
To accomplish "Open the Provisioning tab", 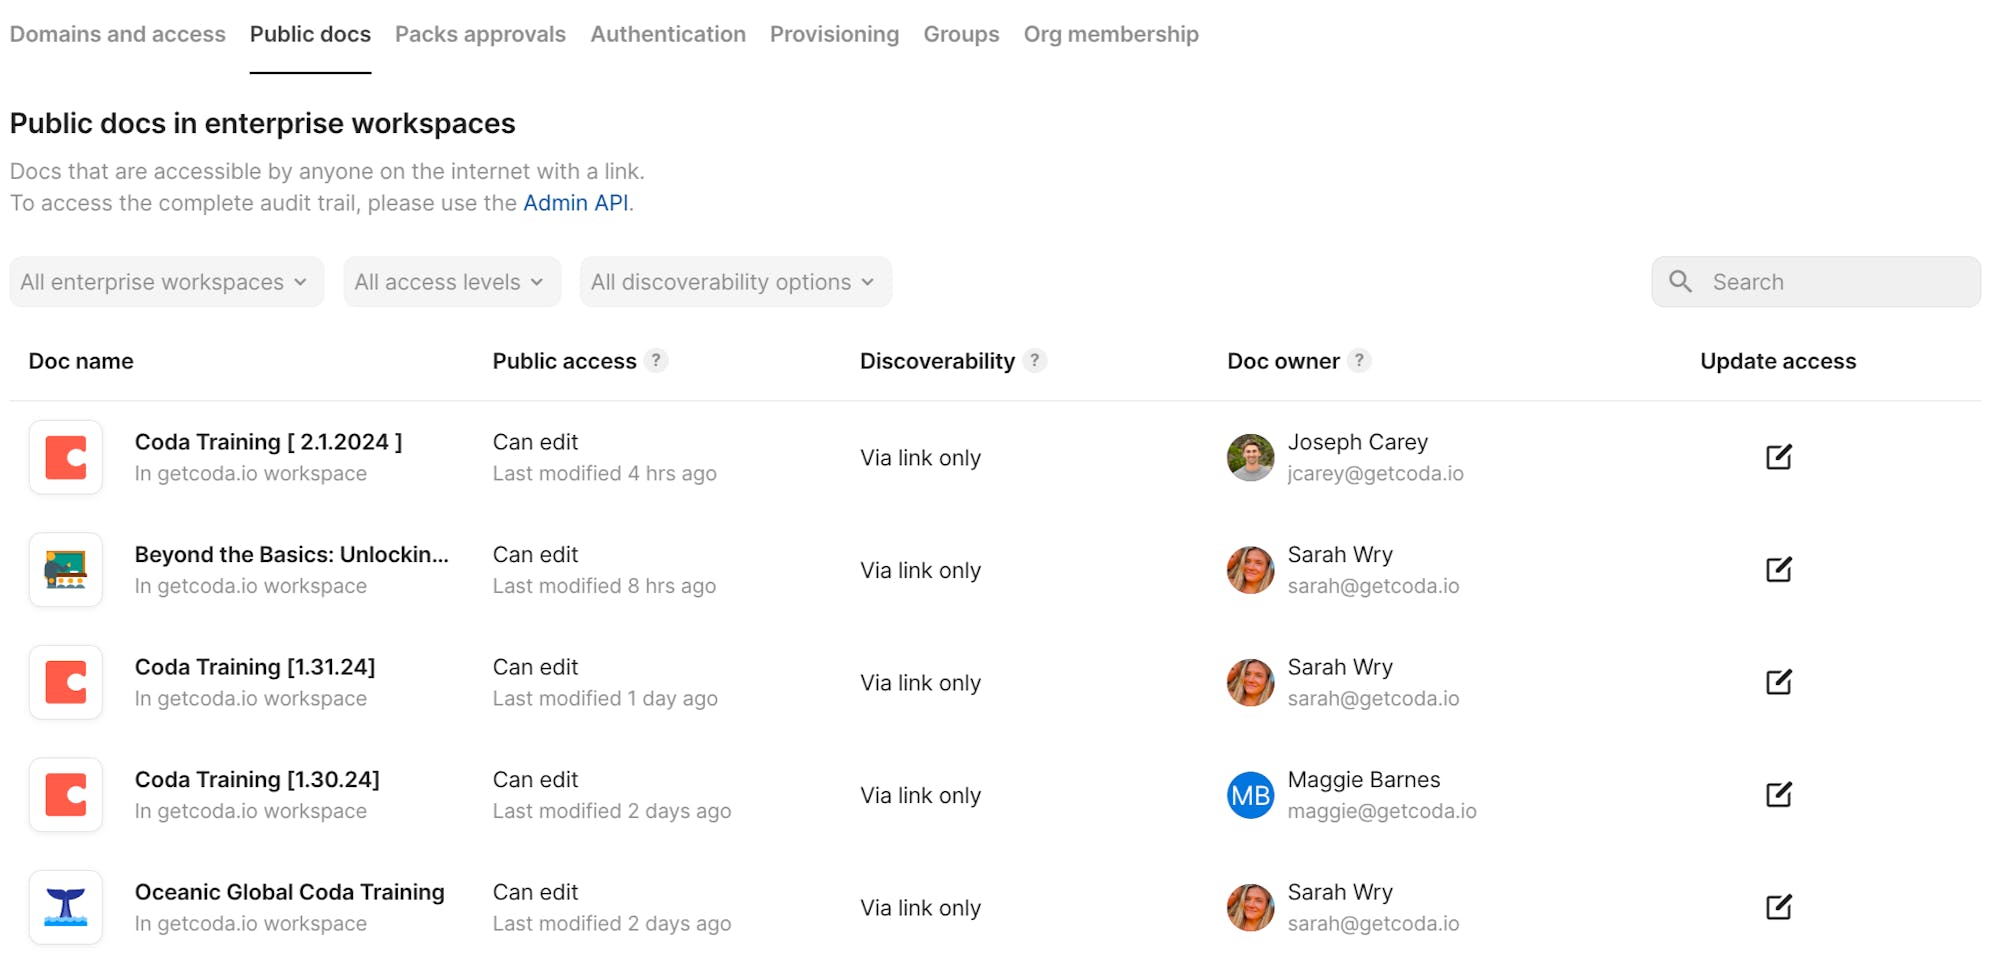I will pyautogui.click(x=834, y=34).
